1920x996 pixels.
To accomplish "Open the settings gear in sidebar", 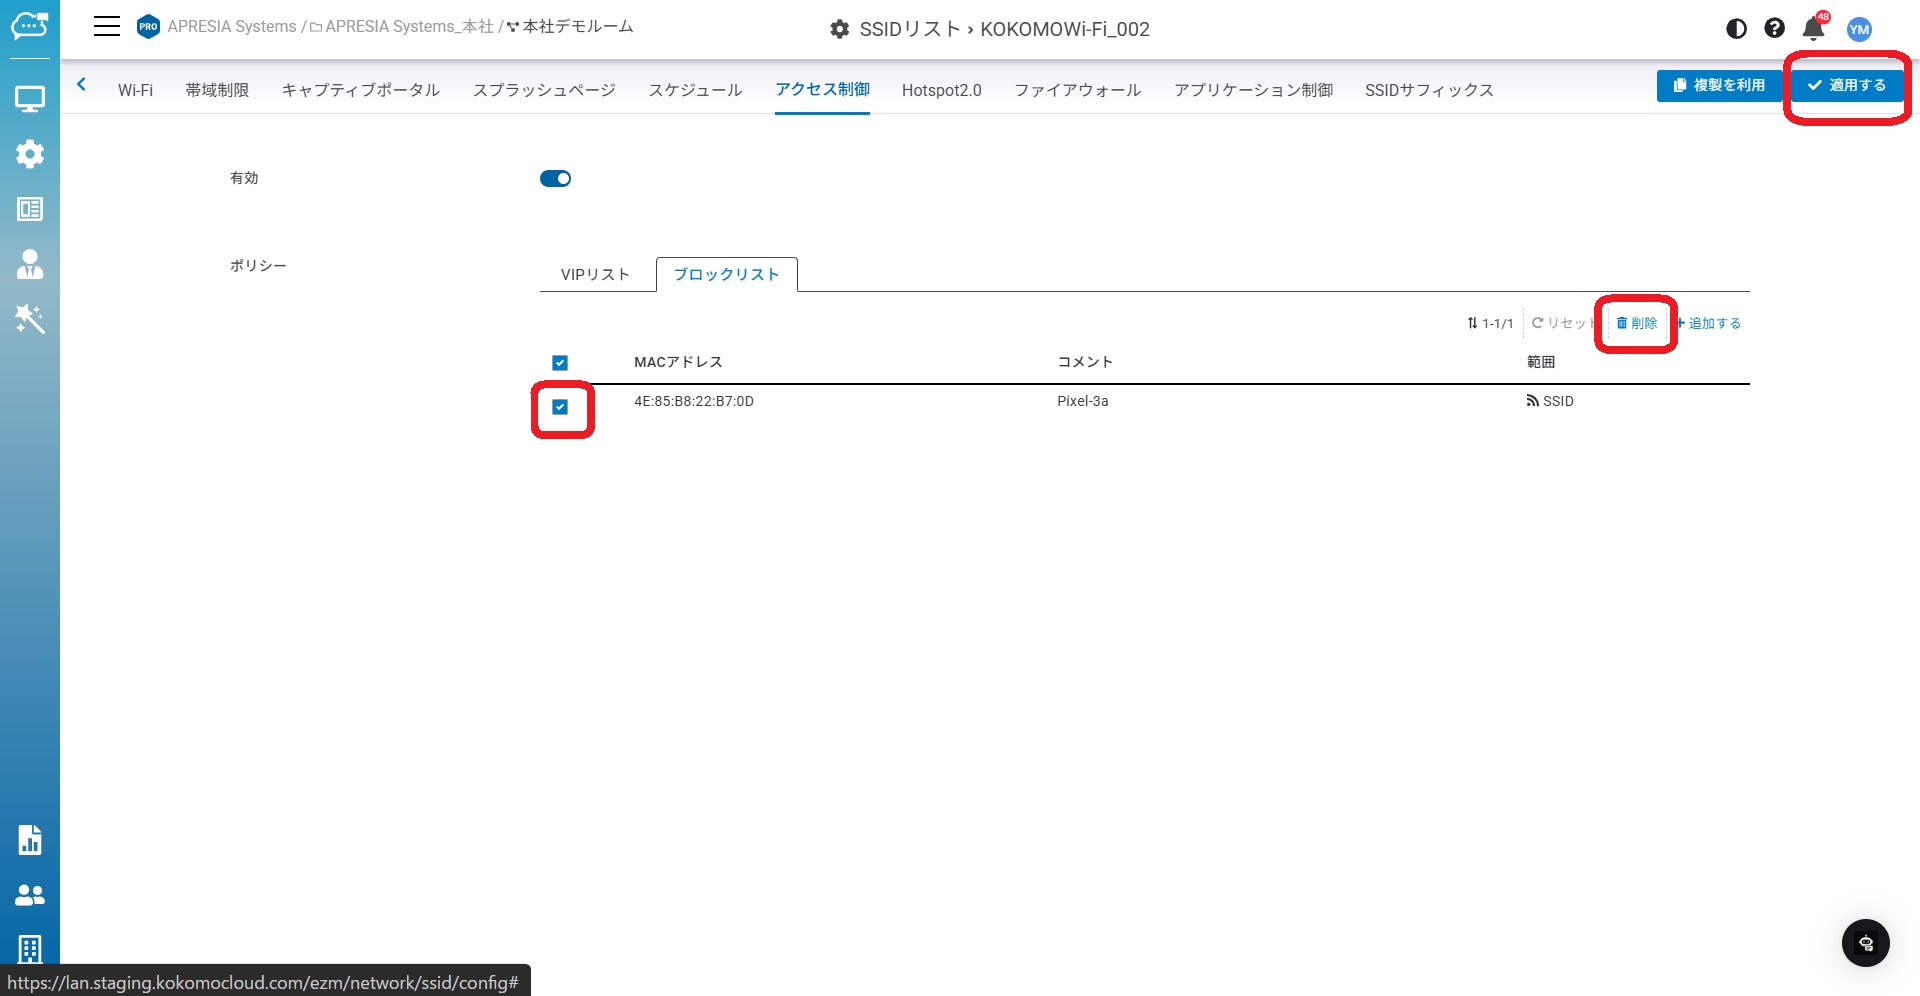I will point(30,154).
